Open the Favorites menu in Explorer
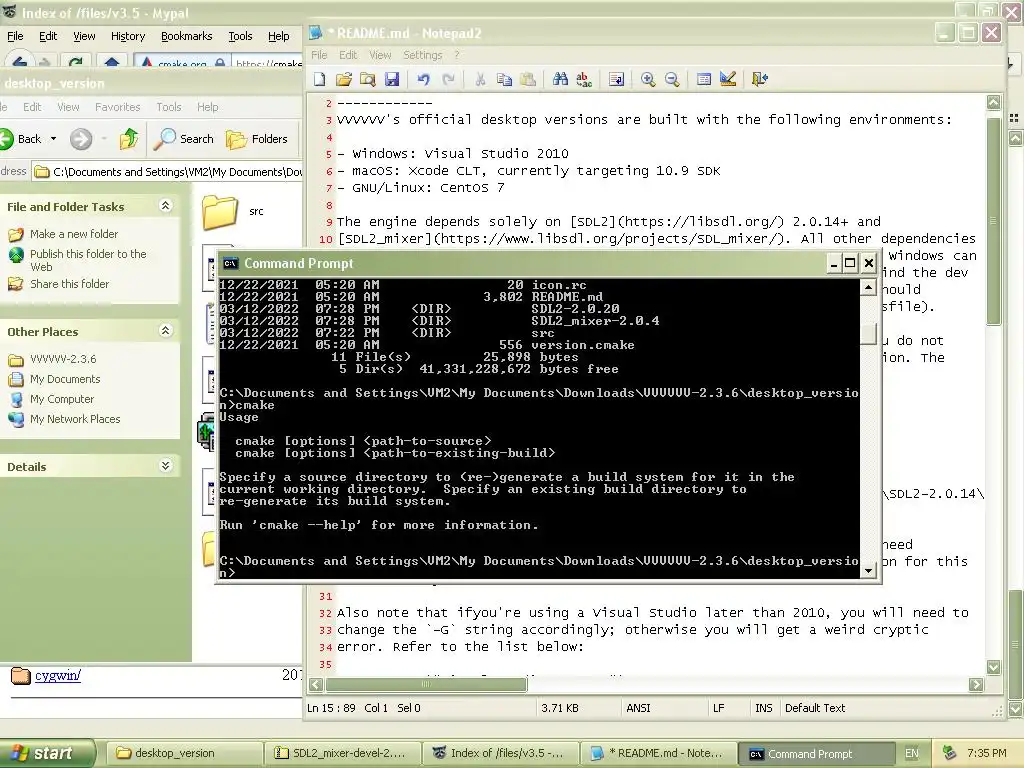The width and height of the screenshot is (1024, 768). pos(118,107)
